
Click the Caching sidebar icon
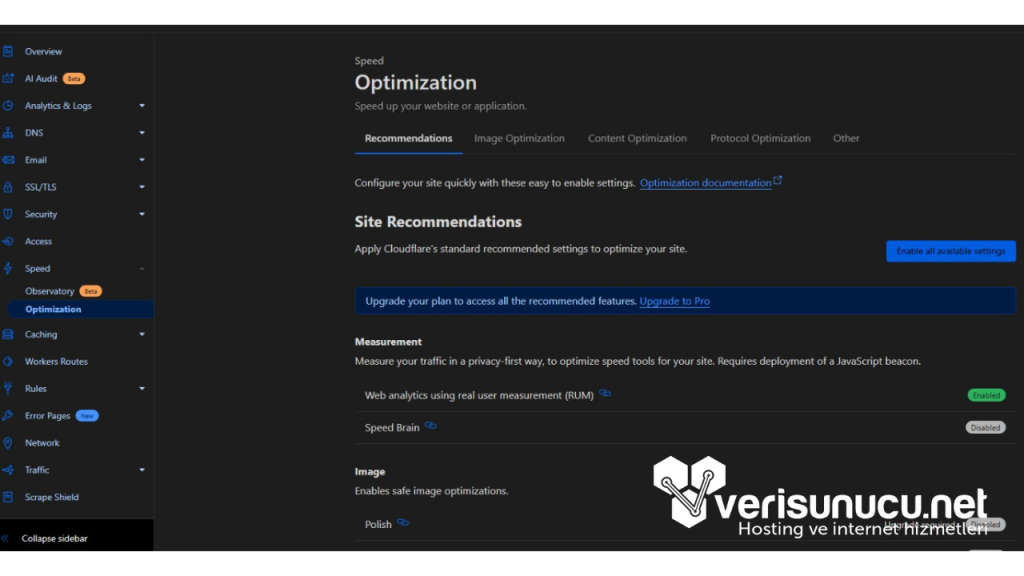click(x=8, y=334)
